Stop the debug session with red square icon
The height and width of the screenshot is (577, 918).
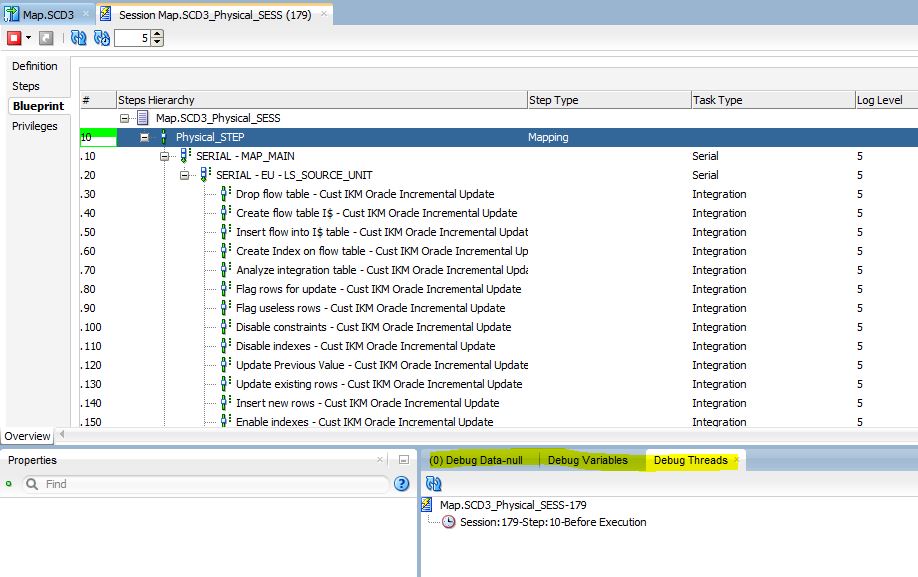pyautogui.click(x=12, y=36)
